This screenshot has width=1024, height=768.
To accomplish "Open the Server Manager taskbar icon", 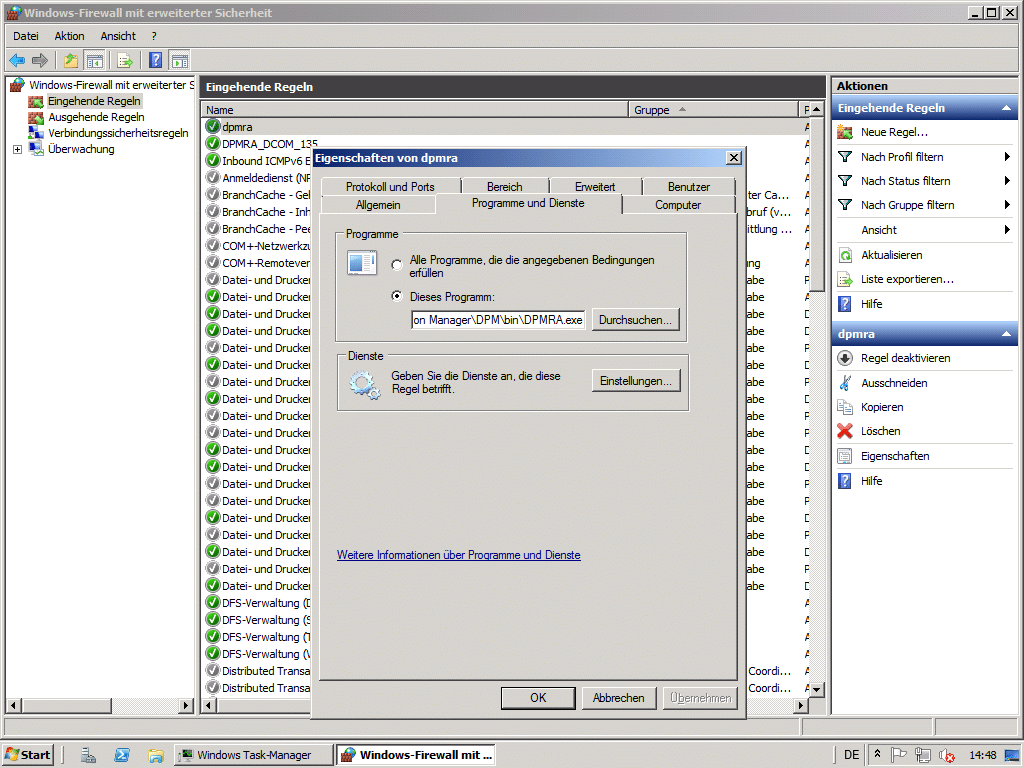I will click(x=88, y=755).
